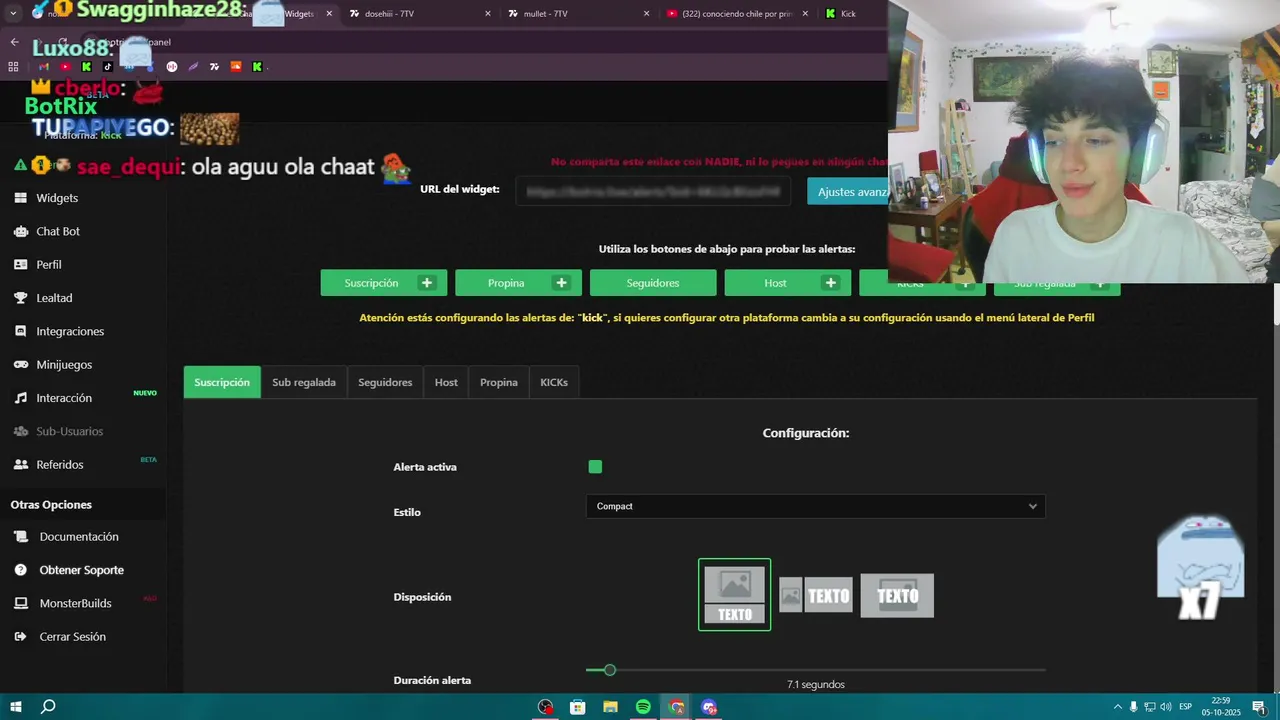Open the Gmail bookmark
1280x720 pixels.
coord(44,67)
